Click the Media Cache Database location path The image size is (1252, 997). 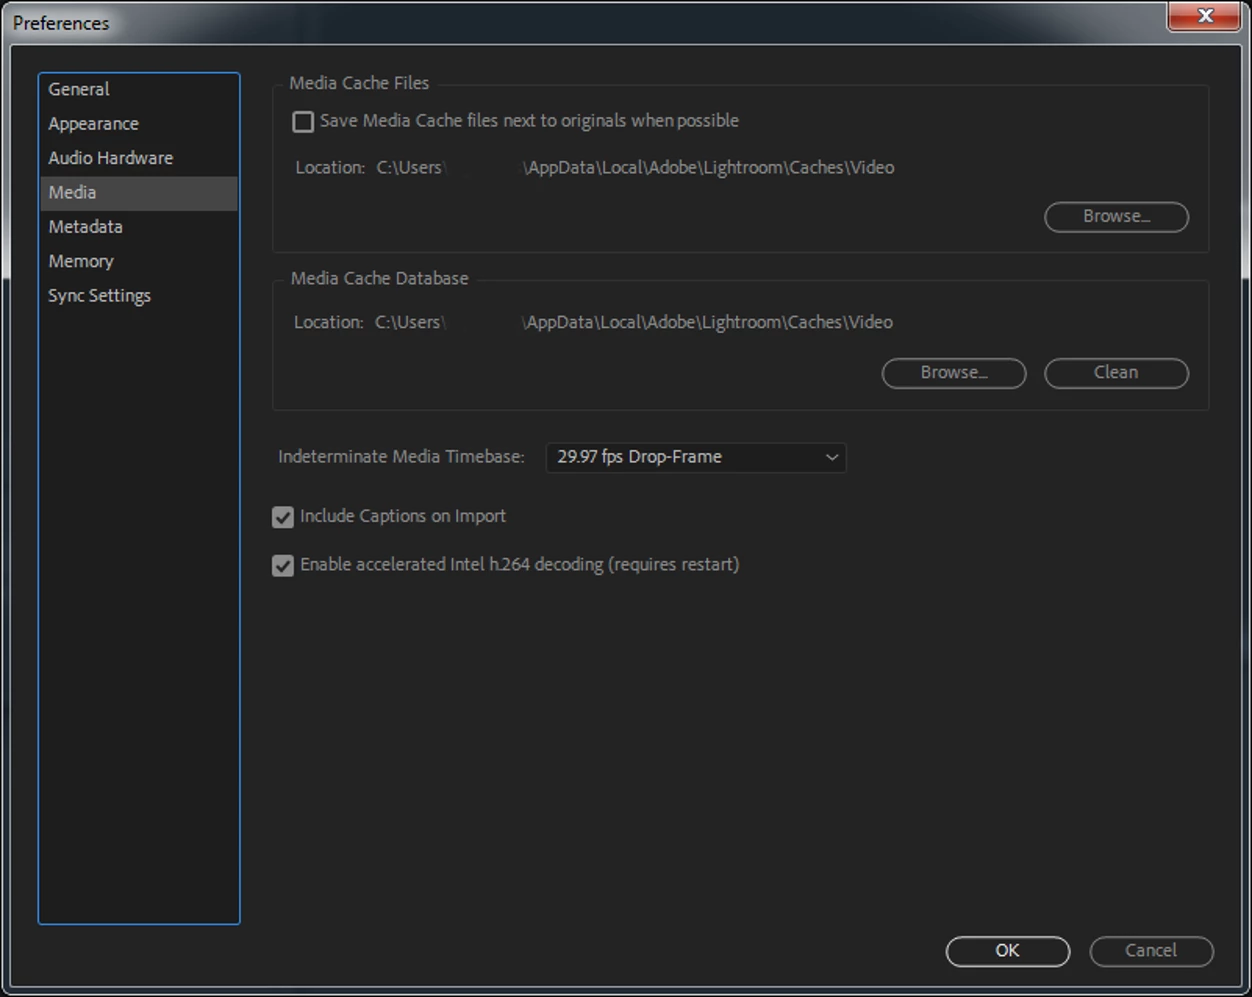click(x=634, y=323)
